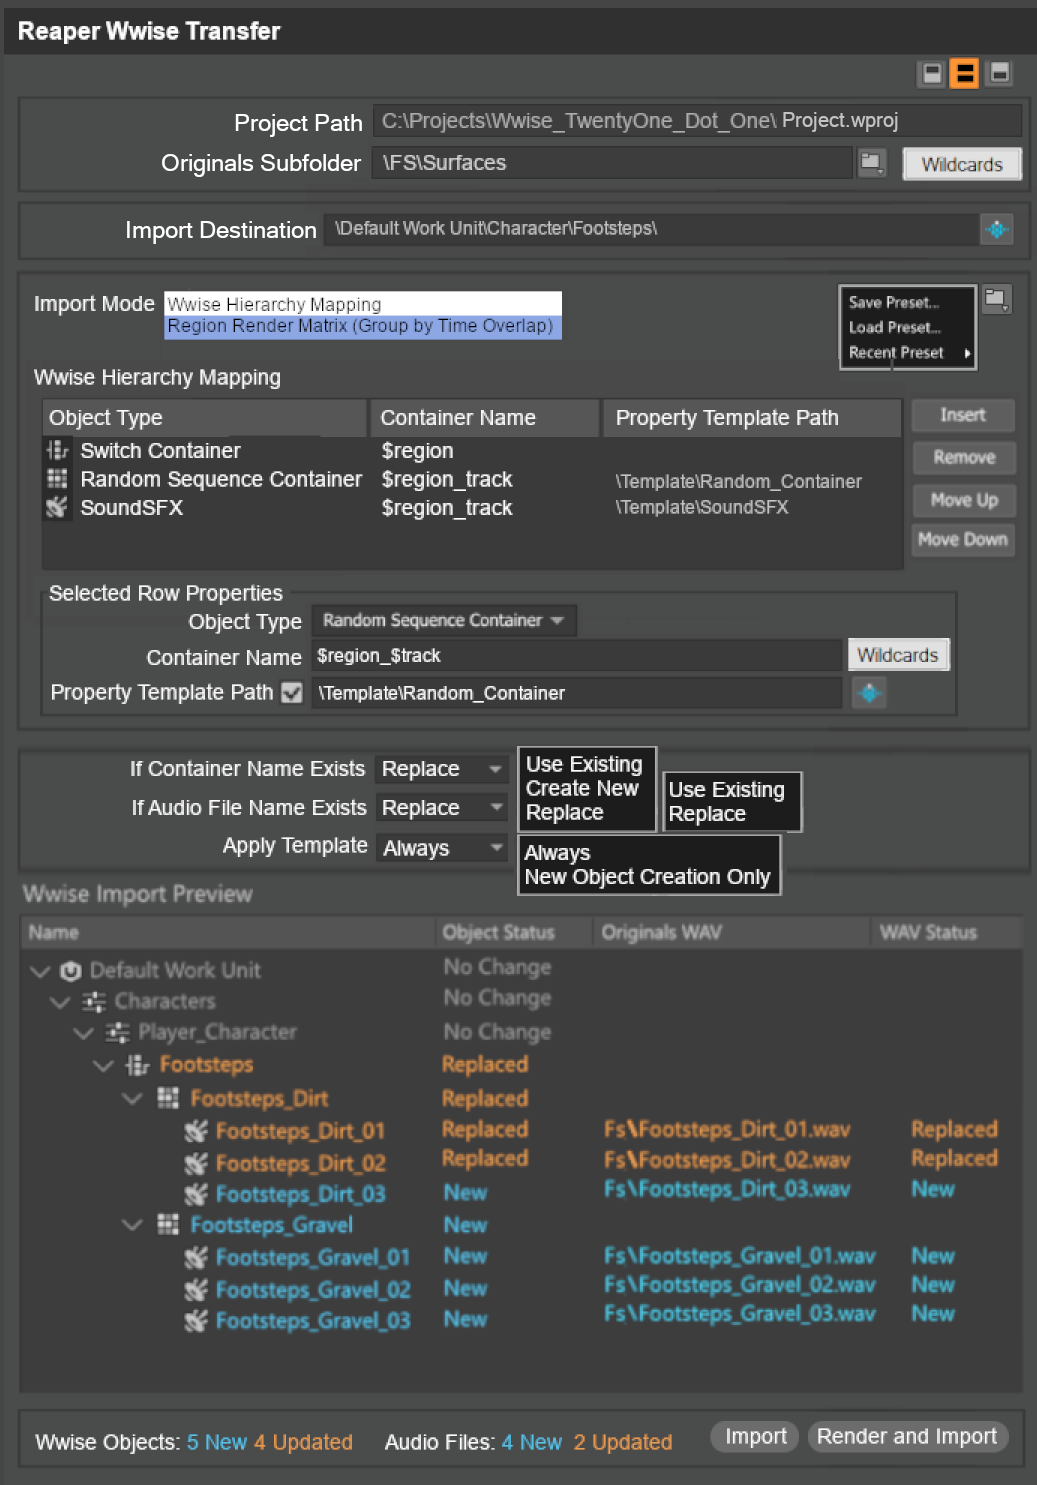Select Save Preset menu entry

pyautogui.click(x=893, y=302)
